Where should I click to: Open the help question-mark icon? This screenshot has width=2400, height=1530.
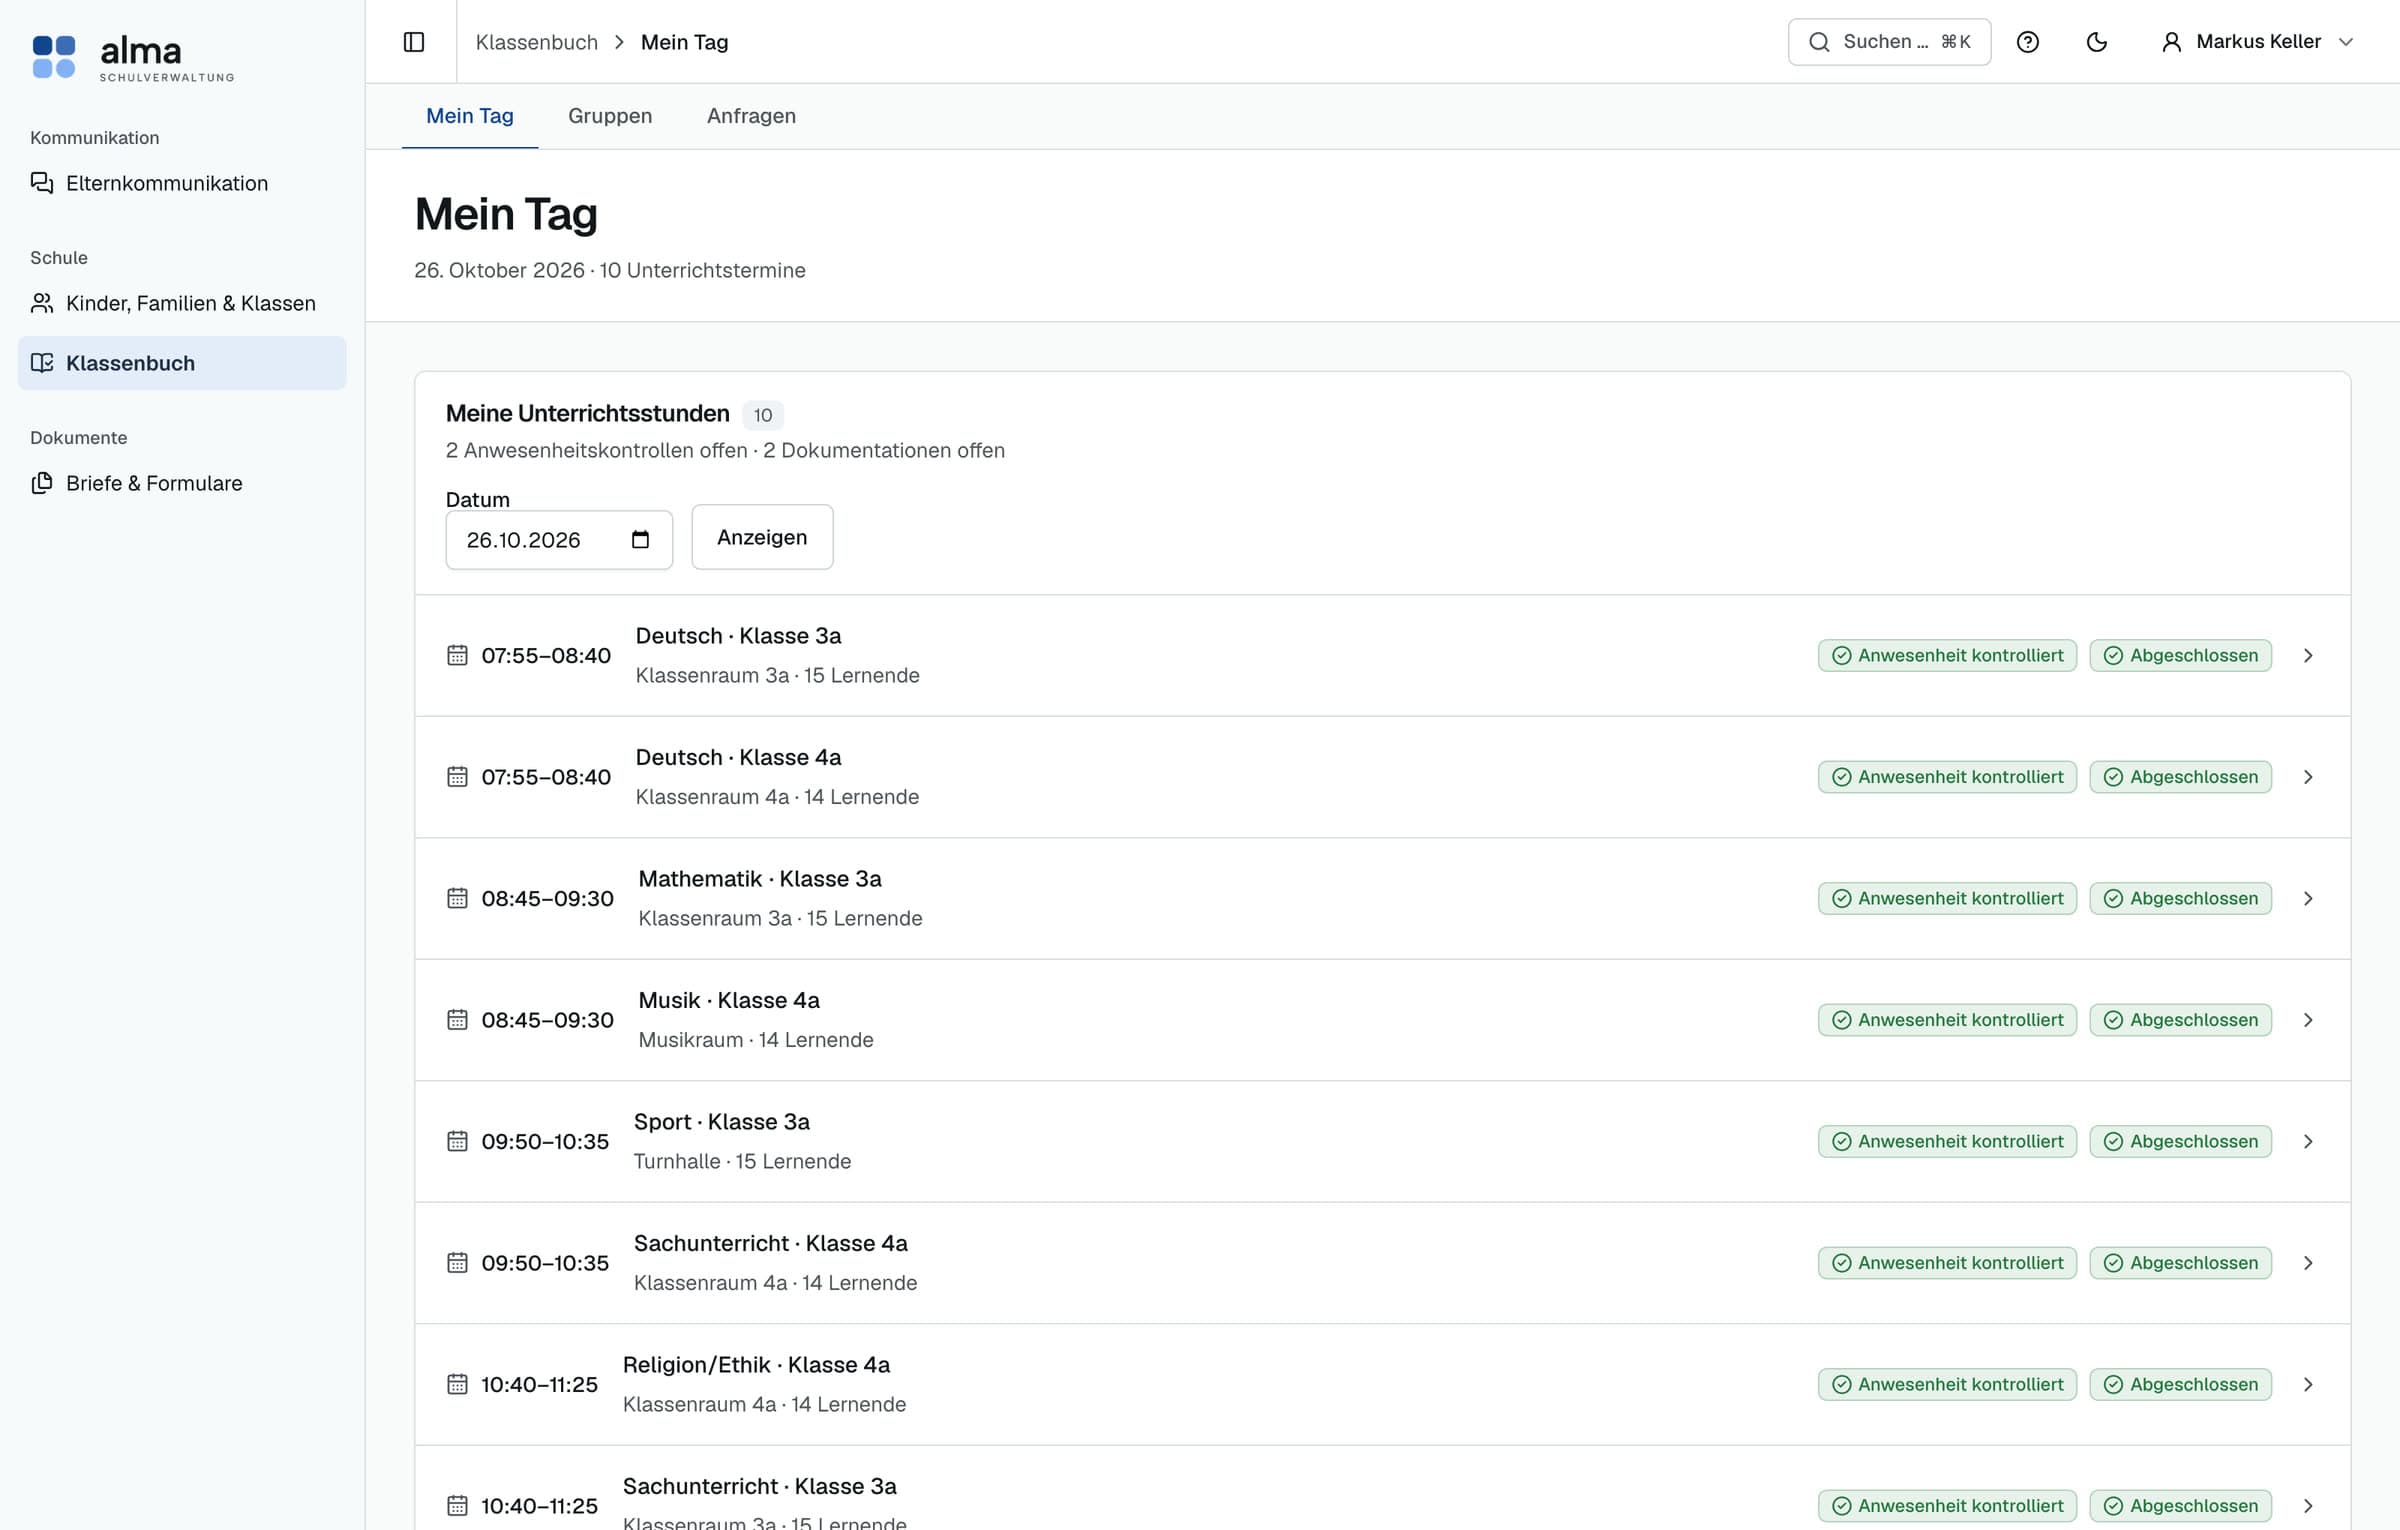(2027, 42)
